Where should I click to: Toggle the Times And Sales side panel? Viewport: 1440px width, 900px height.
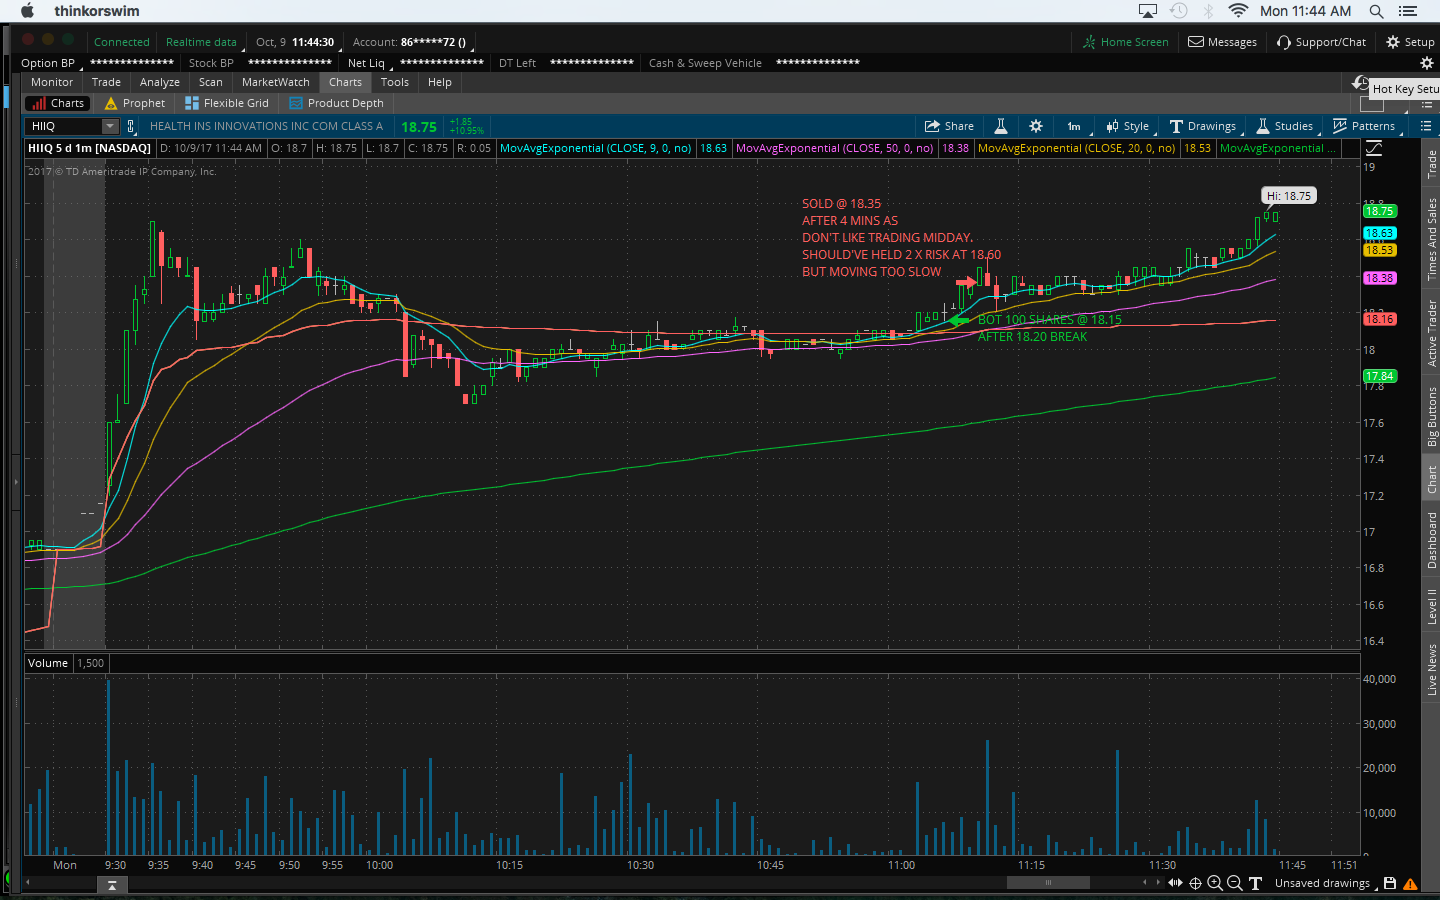1431,239
